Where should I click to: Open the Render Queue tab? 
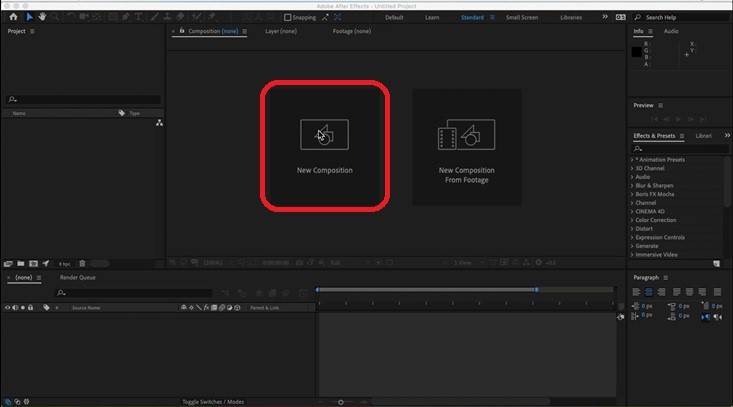[78, 278]
